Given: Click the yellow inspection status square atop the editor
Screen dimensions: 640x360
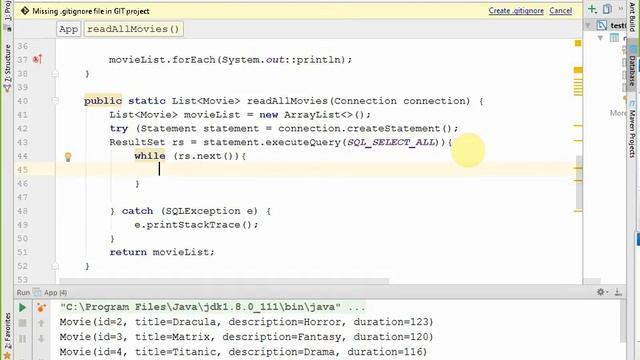Looking at the screenshot, I should (x=578, y=43).
